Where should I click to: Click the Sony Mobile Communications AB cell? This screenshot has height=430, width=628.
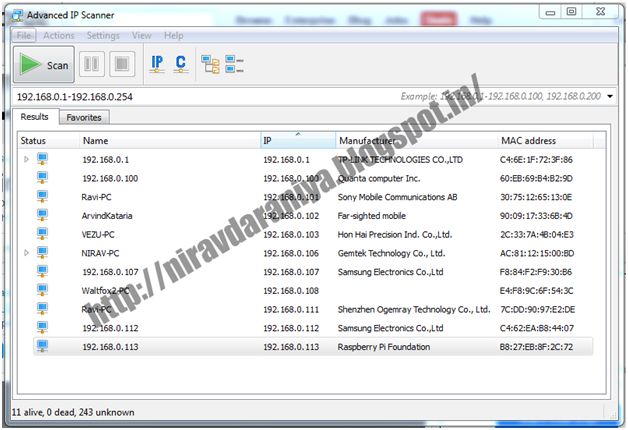click(397, 197)
